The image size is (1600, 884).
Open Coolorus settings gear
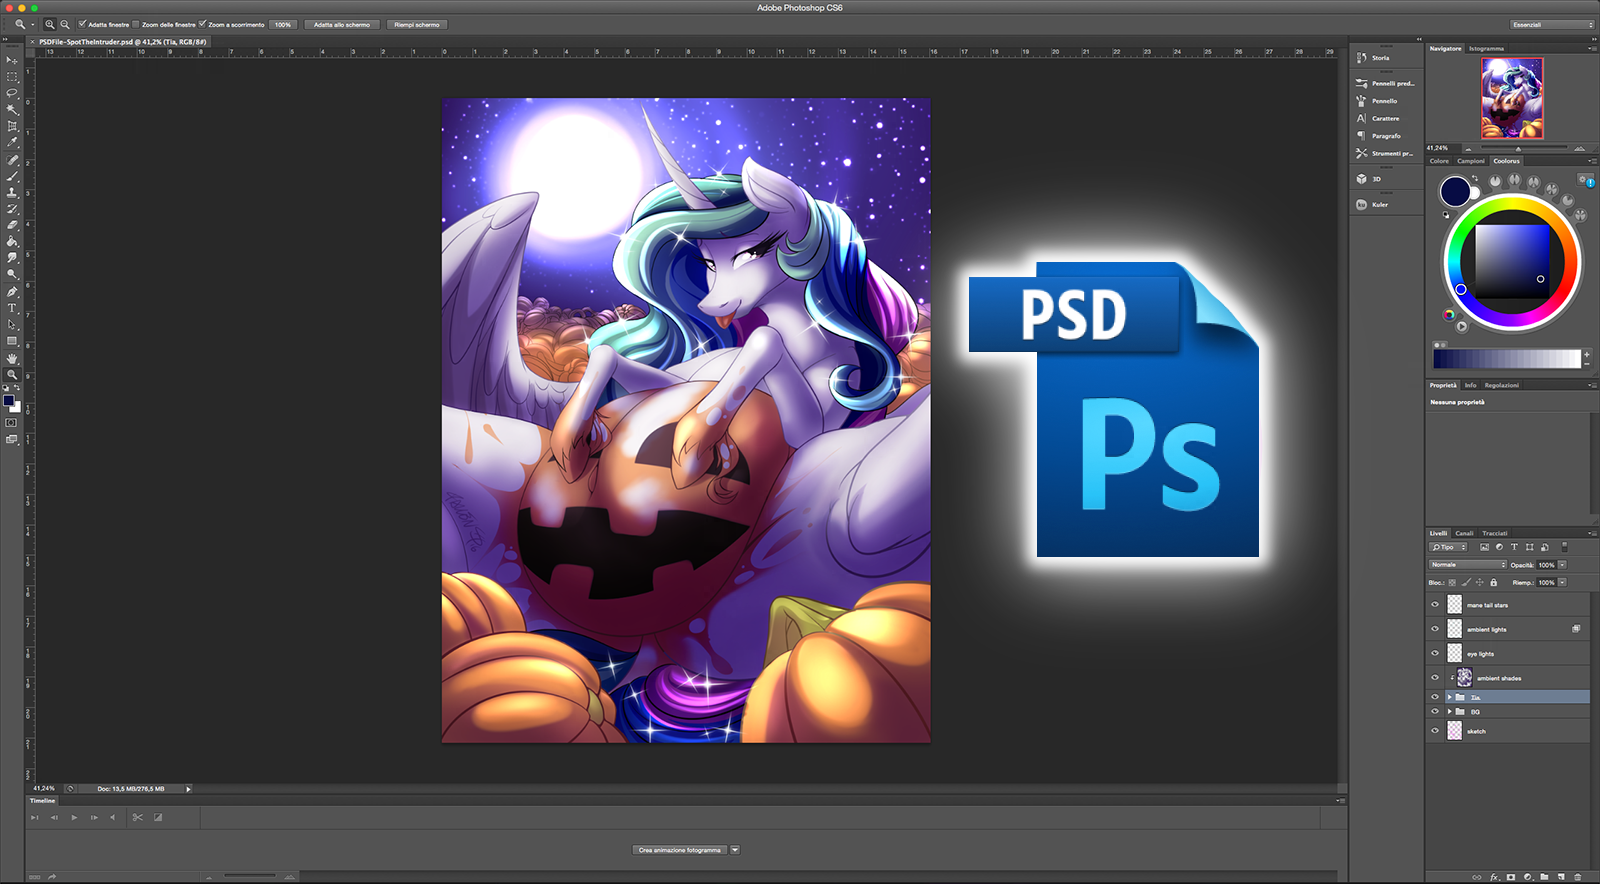[x=1584, y=178]
